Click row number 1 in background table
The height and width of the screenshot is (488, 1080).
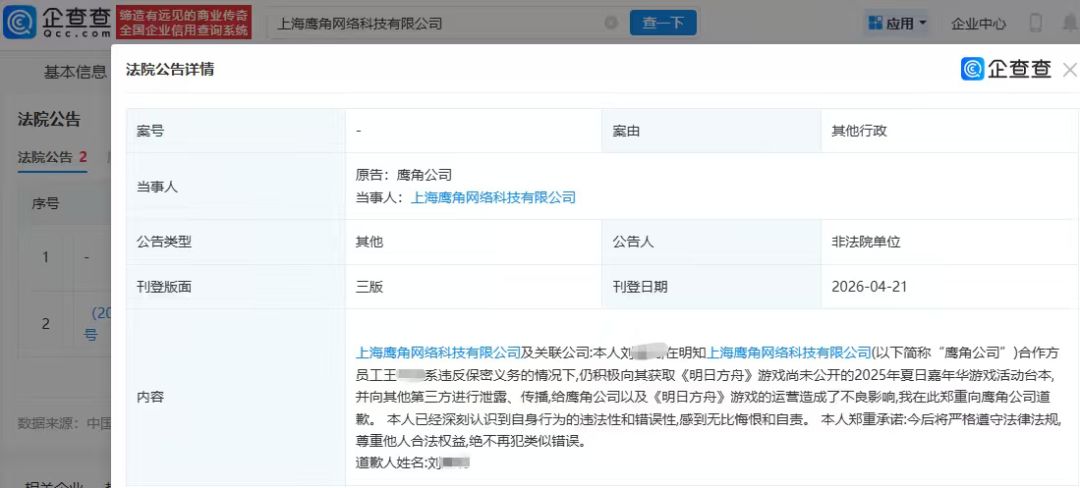pyautogui.click(x=45, y=257)
